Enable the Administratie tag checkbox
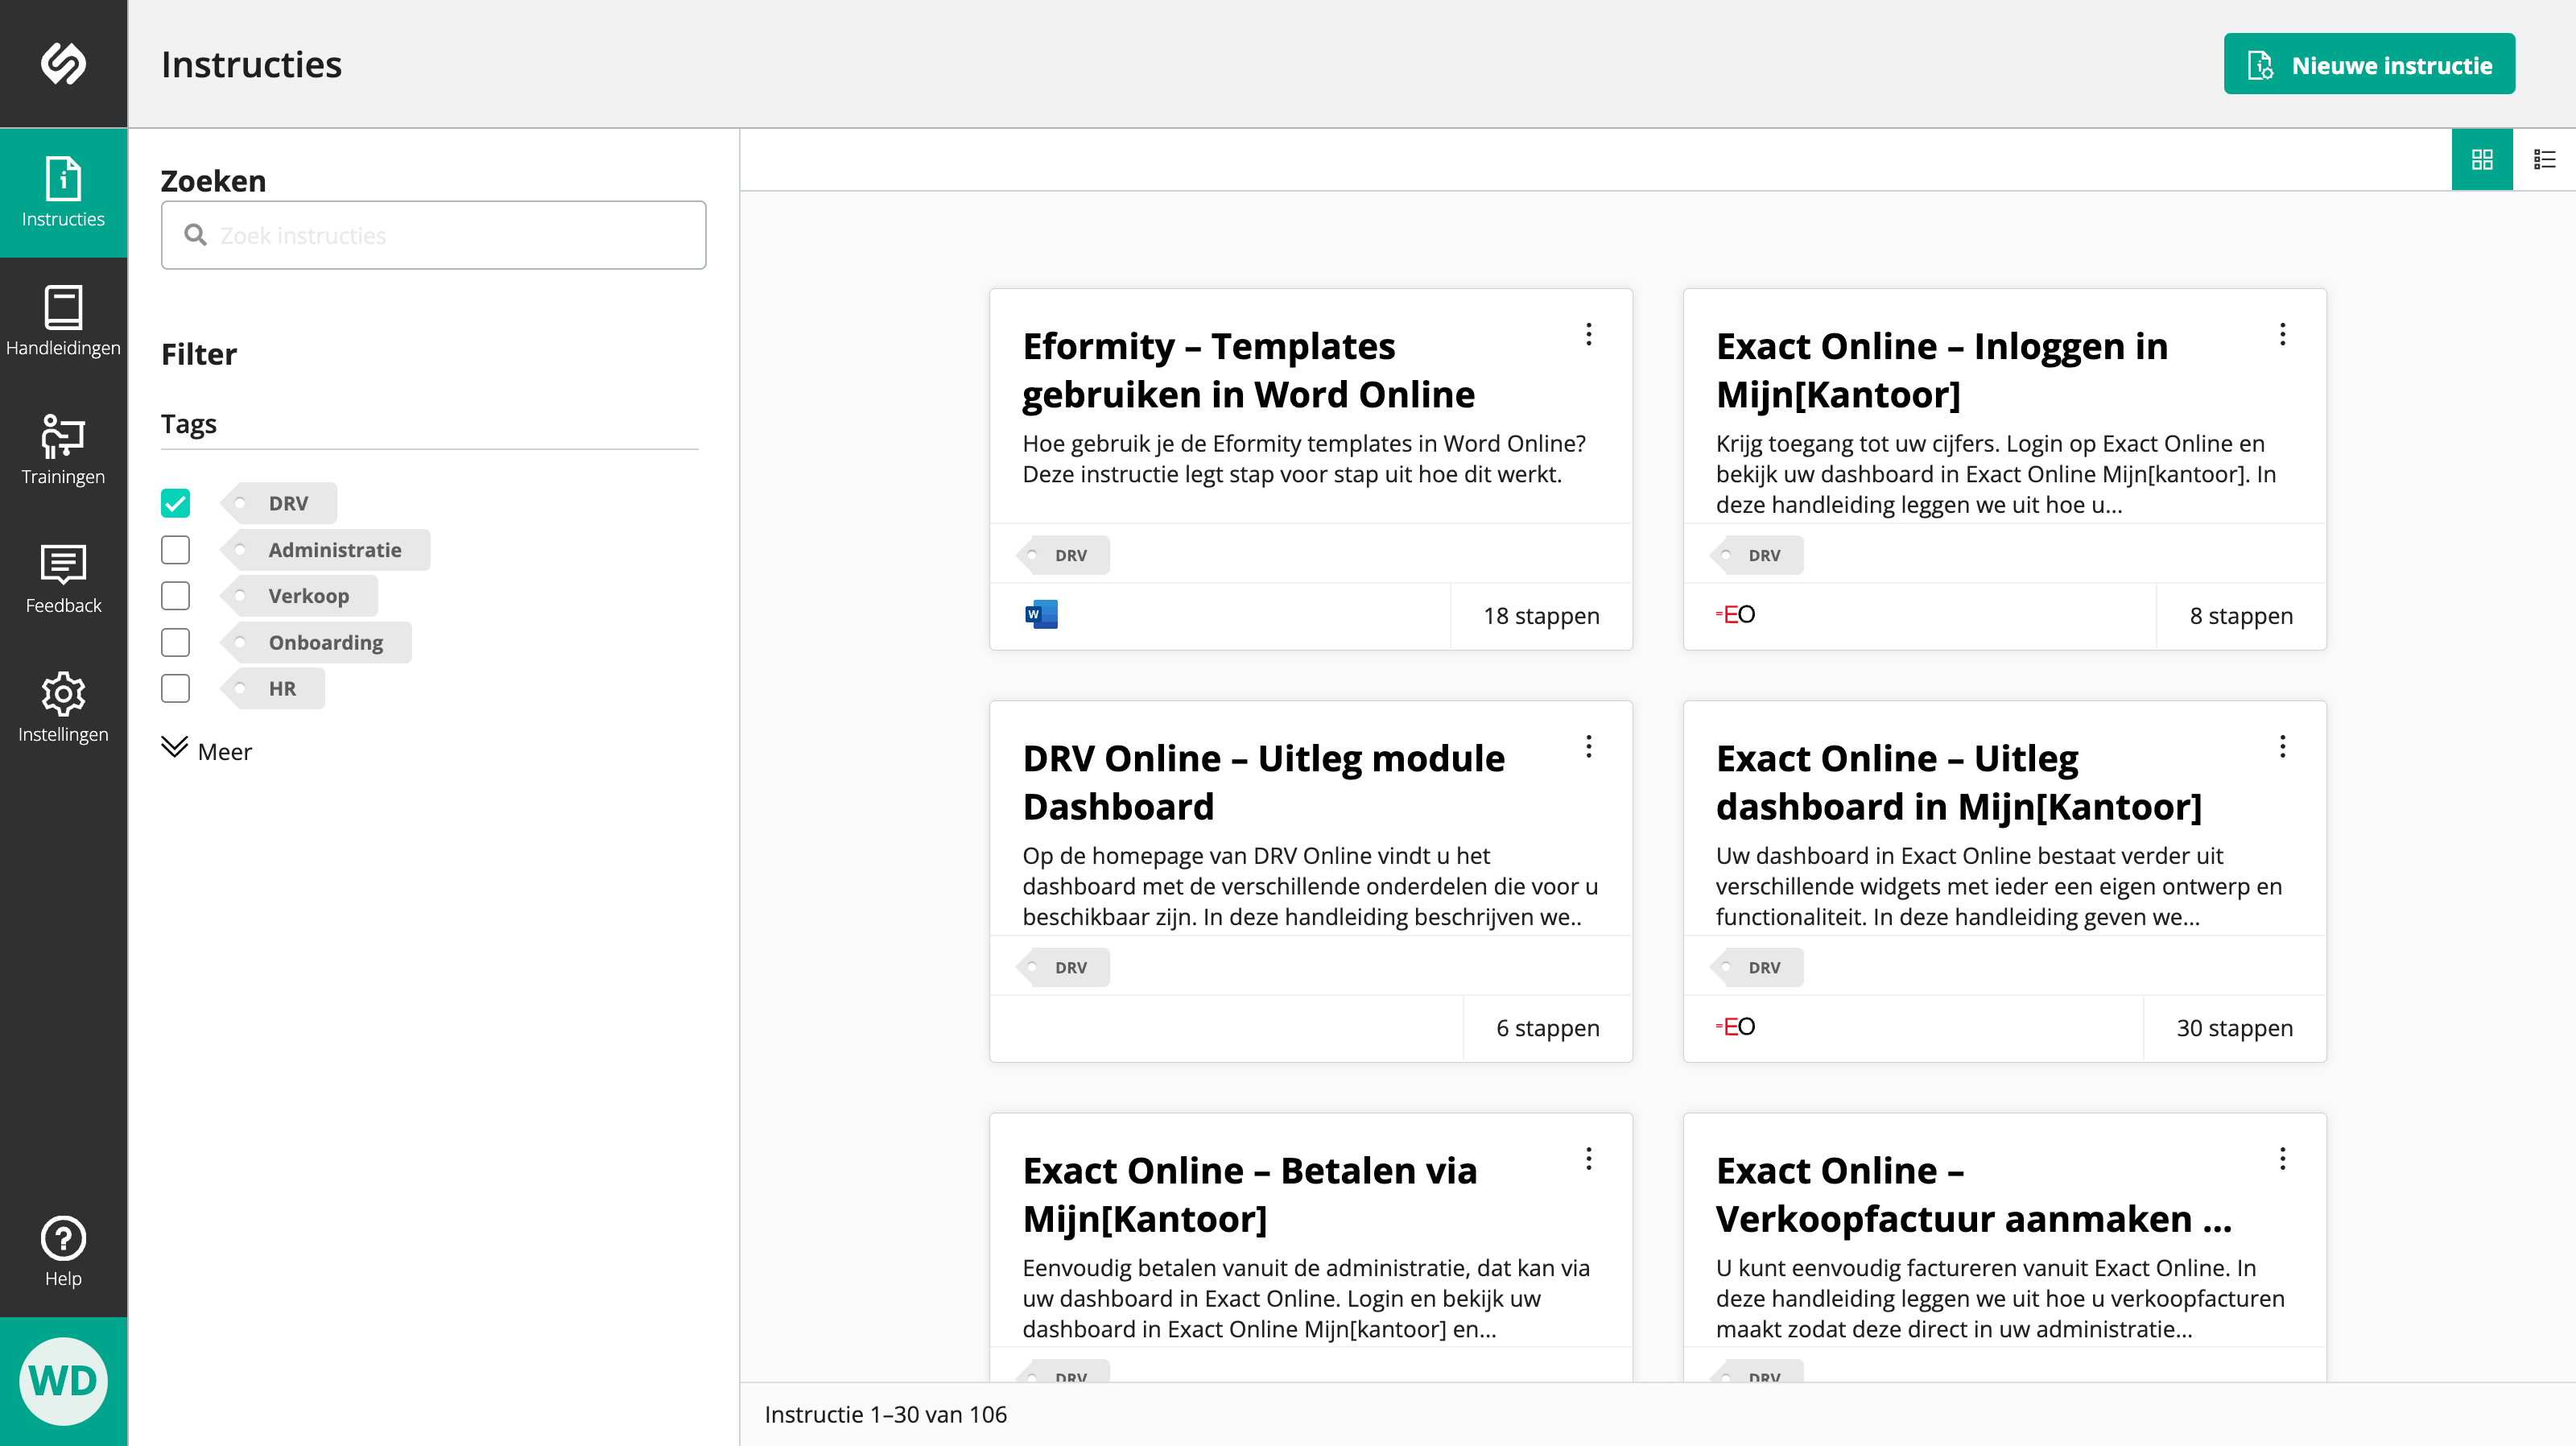Image resolution: width=2576 pixels, height=1446 pixels. pos(175,550)
